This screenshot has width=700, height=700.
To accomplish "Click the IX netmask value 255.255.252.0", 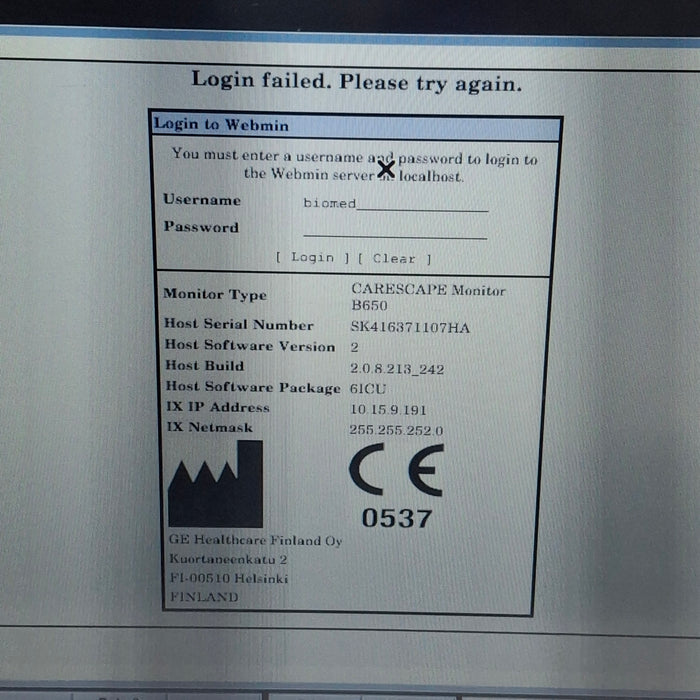I will click(x=396, y=430).
